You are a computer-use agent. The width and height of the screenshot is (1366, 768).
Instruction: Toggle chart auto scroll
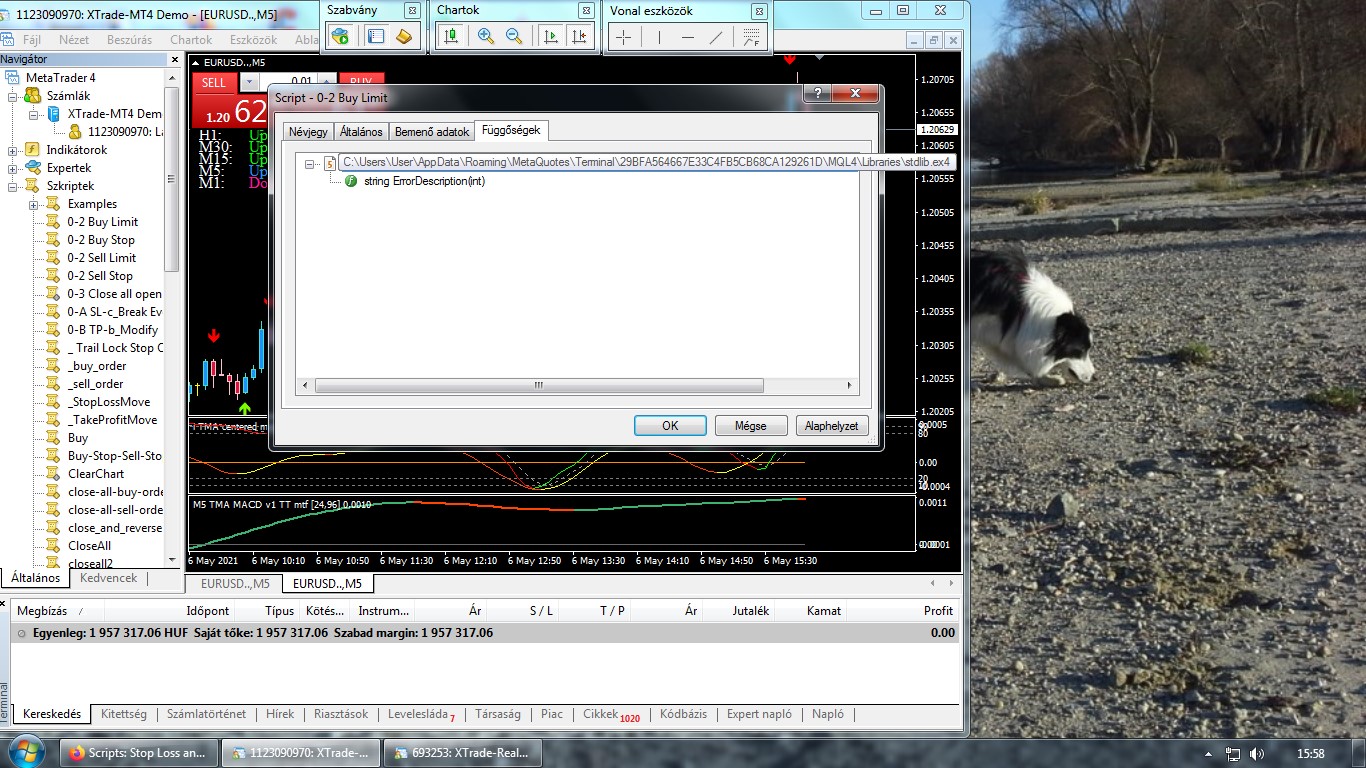(x=551, y=36)
